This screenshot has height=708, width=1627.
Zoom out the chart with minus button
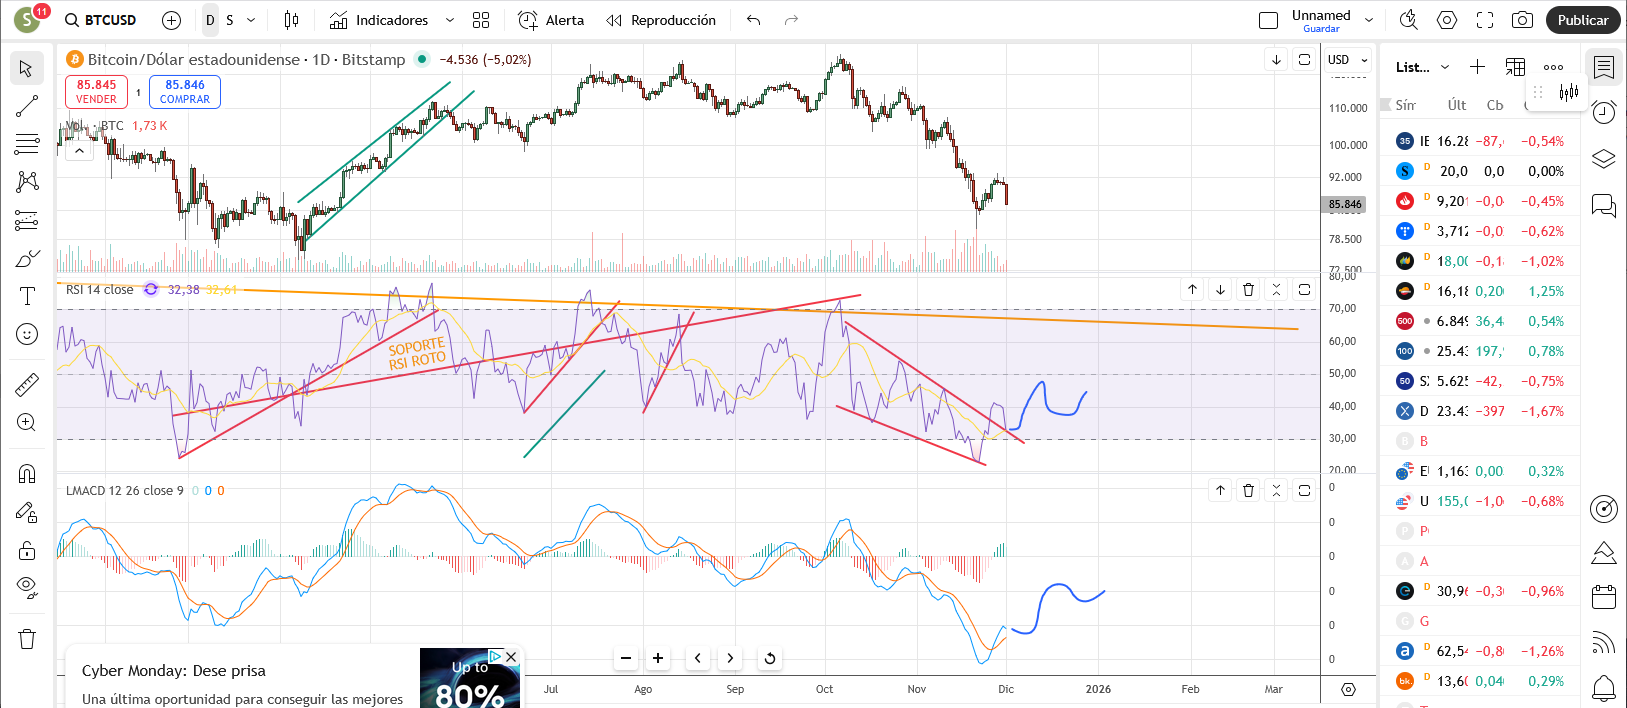point(626,658)
